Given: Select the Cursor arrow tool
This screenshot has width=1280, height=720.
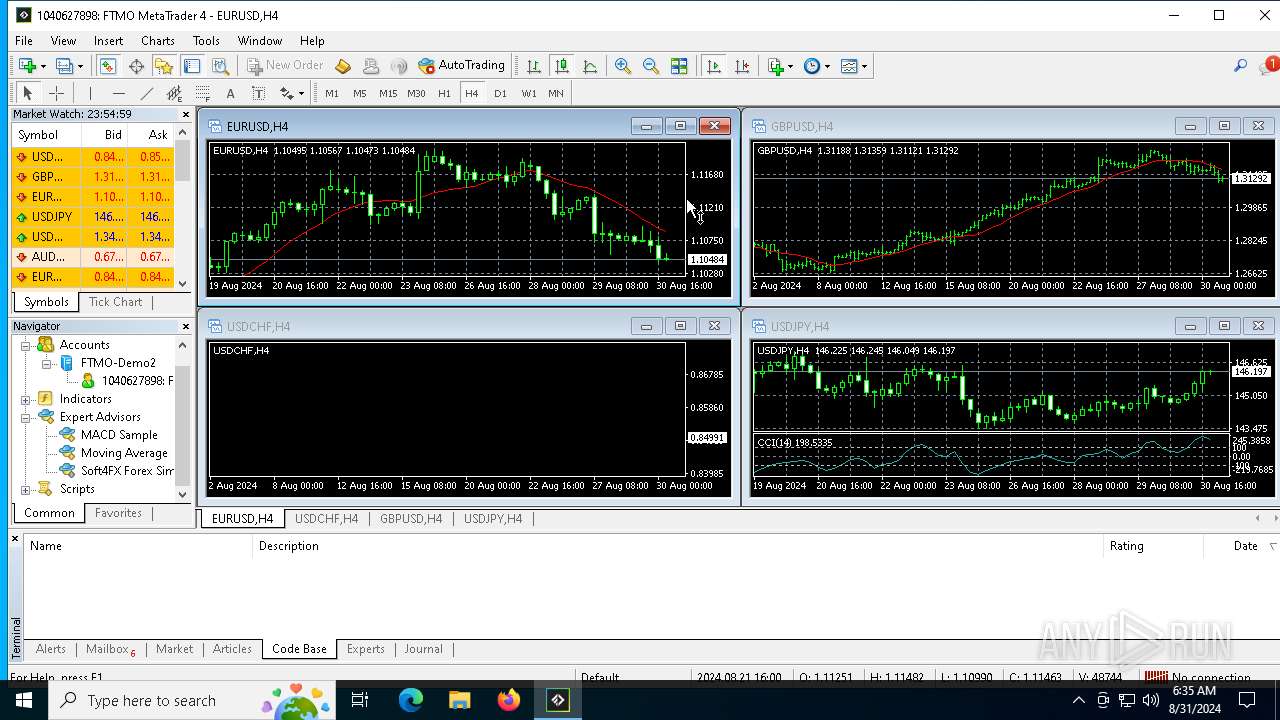Looking at the screenshot, I should point(28,93).
